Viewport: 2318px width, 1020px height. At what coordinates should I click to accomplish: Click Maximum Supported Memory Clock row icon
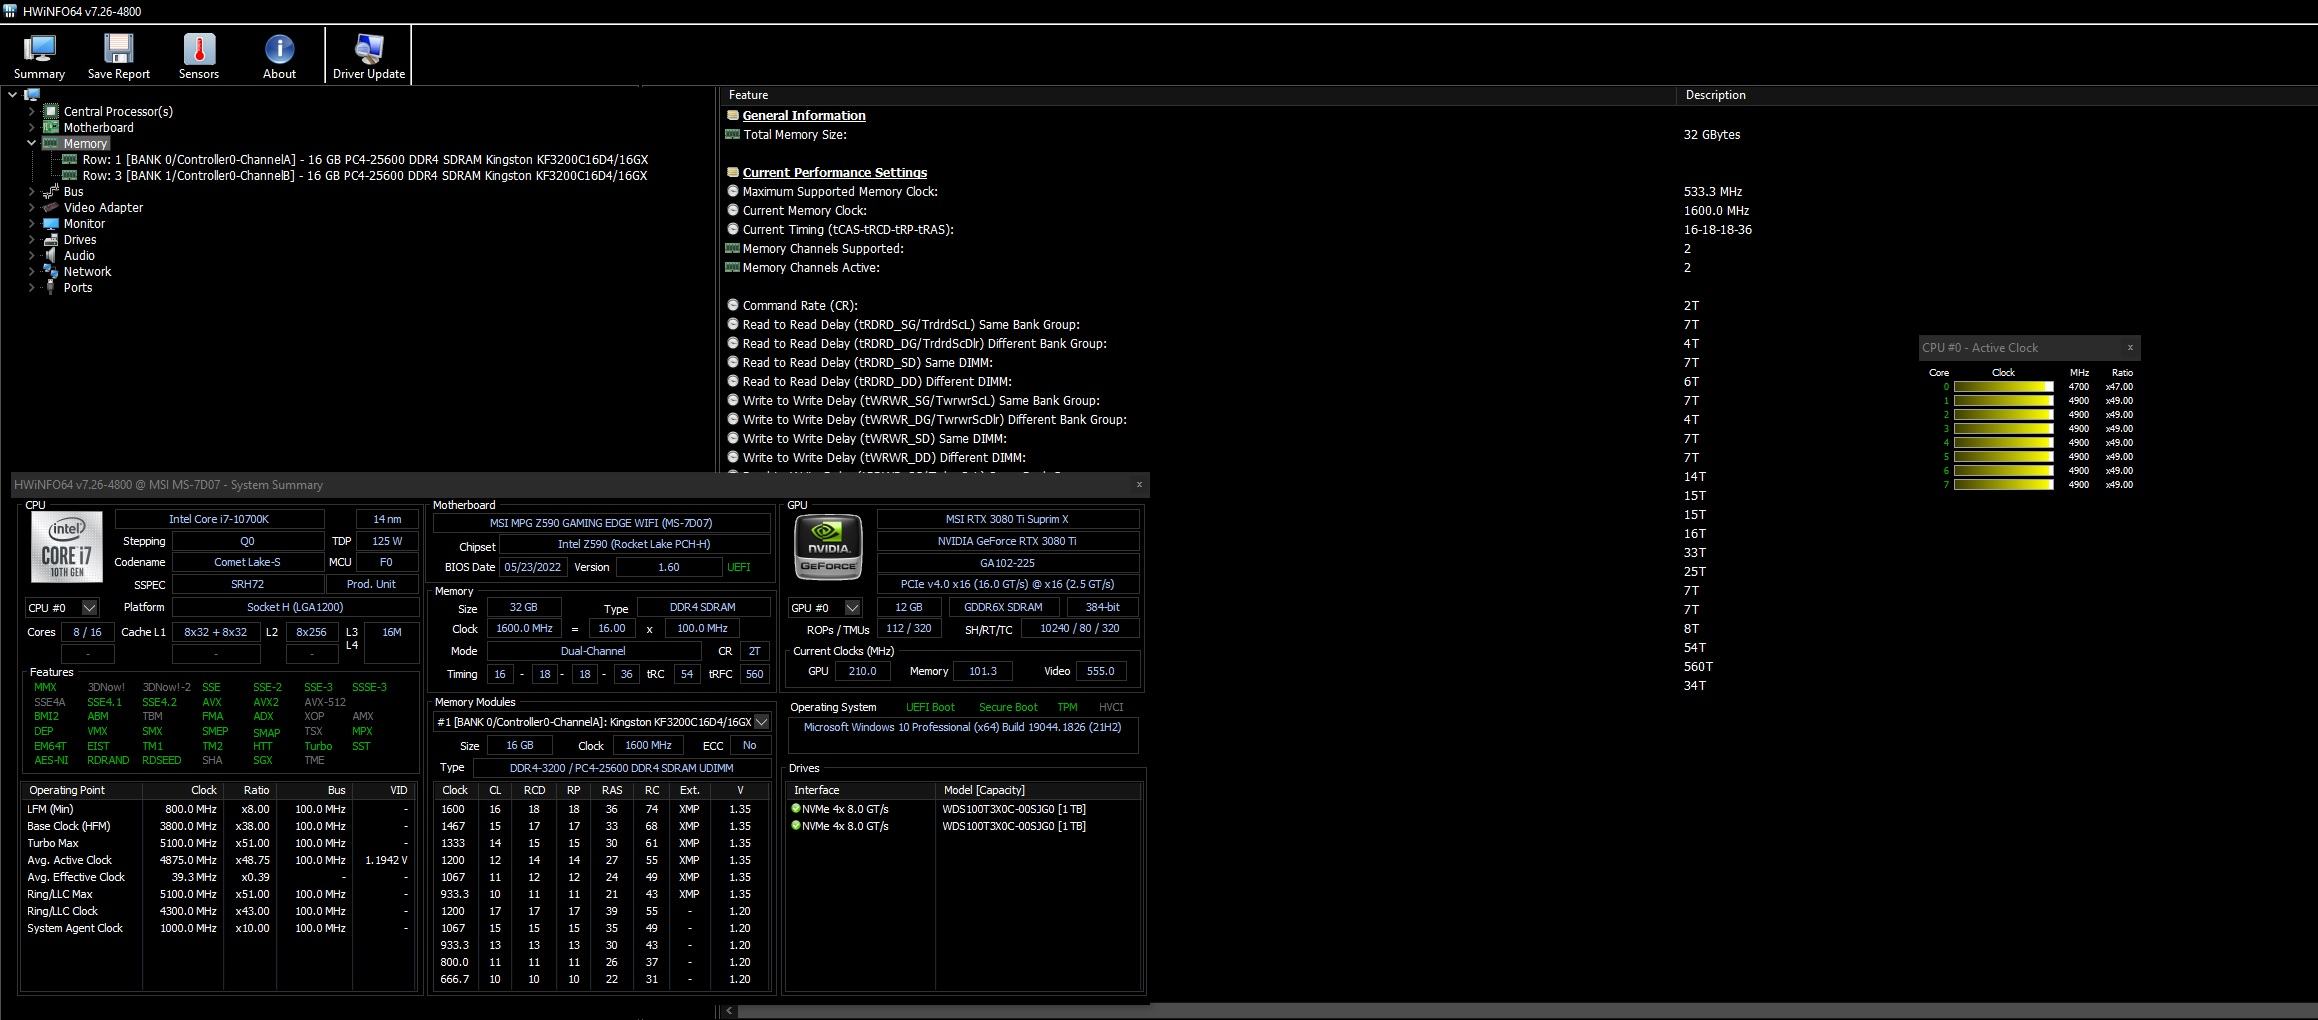tap(732, 192)
